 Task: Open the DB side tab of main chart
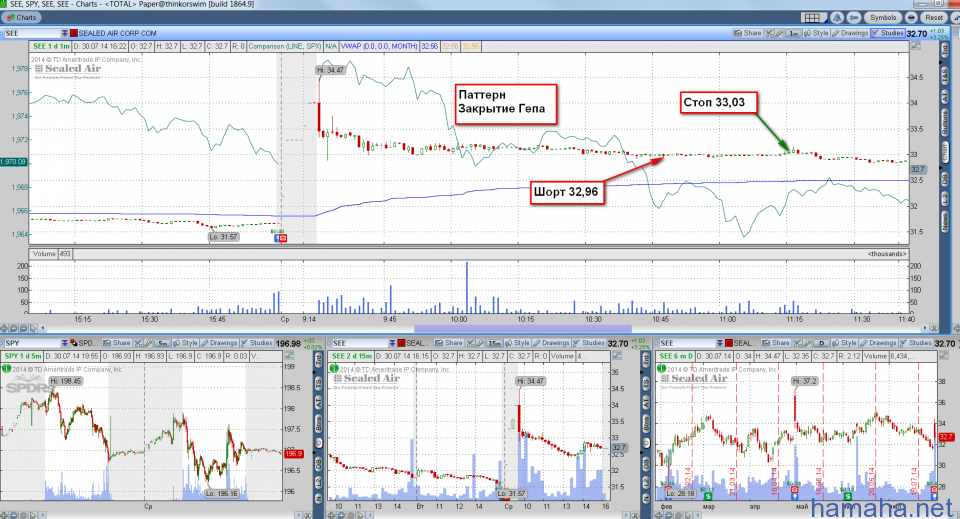click(x=945, y=179)
